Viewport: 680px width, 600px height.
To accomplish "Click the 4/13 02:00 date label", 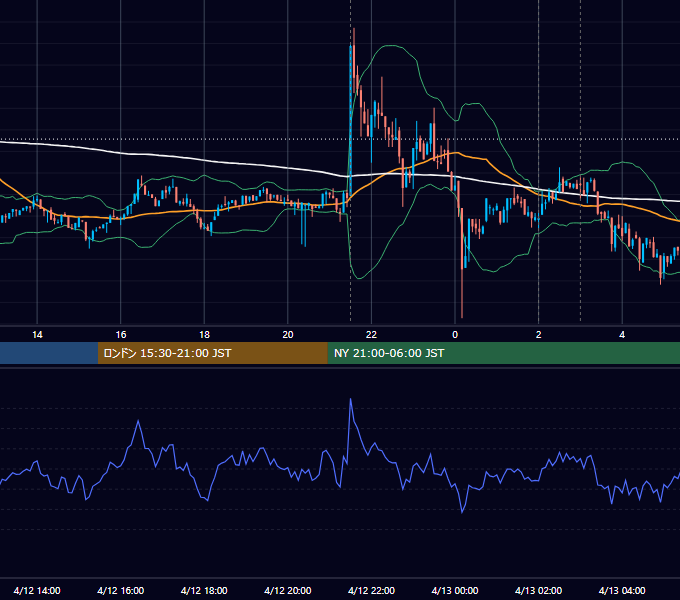I will click(538, 590).
